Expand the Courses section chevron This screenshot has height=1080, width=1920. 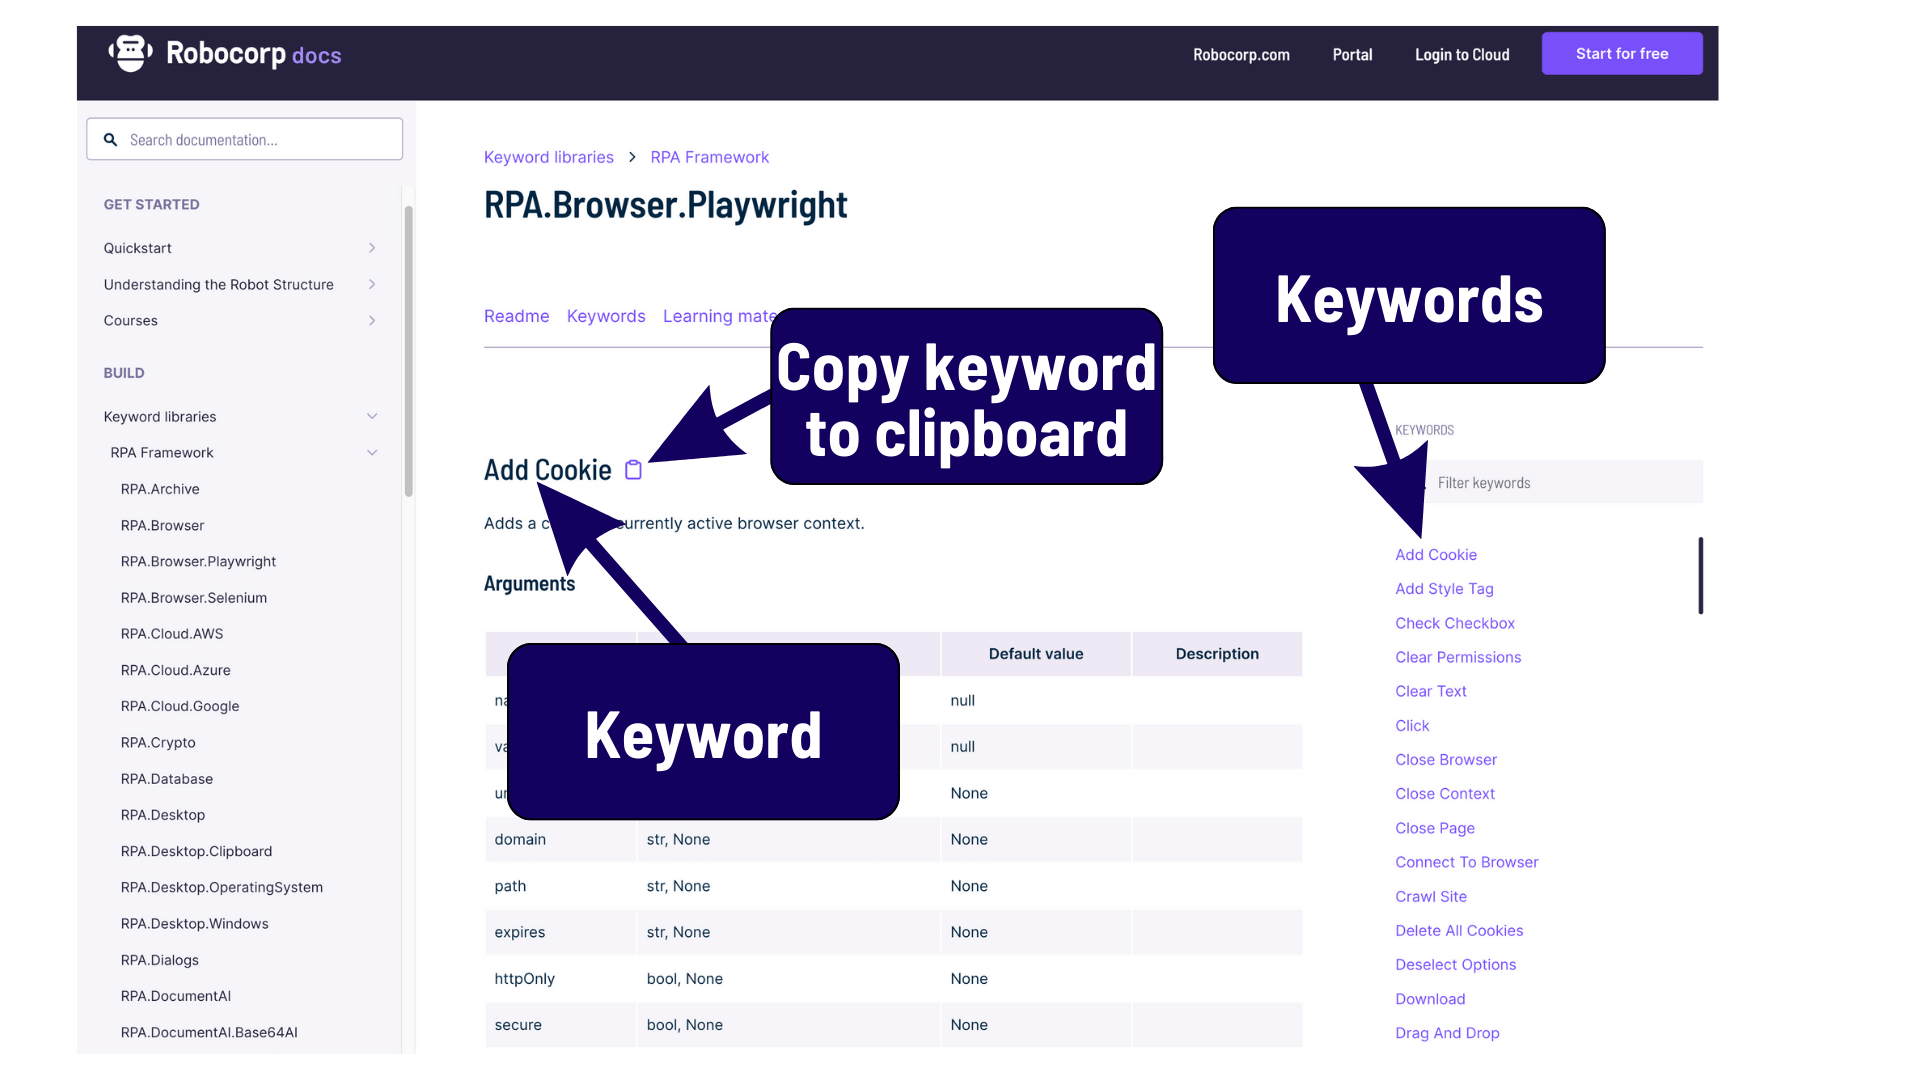pos(372,321)
